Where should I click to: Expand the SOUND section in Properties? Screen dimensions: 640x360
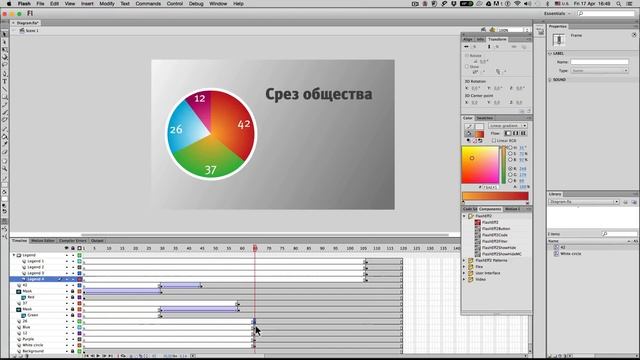[550, 80]
